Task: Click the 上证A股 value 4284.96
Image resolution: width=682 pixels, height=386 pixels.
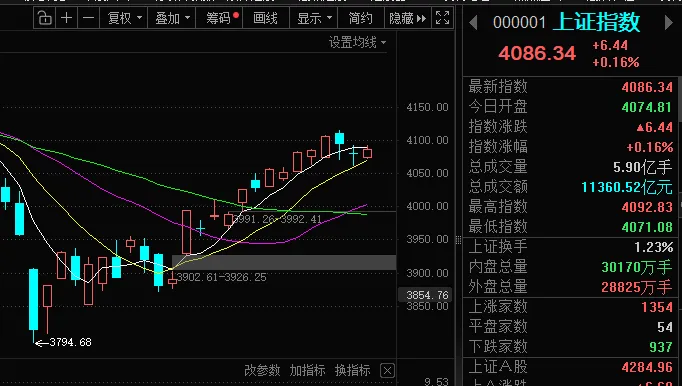Action: click(x=647, y=367)
